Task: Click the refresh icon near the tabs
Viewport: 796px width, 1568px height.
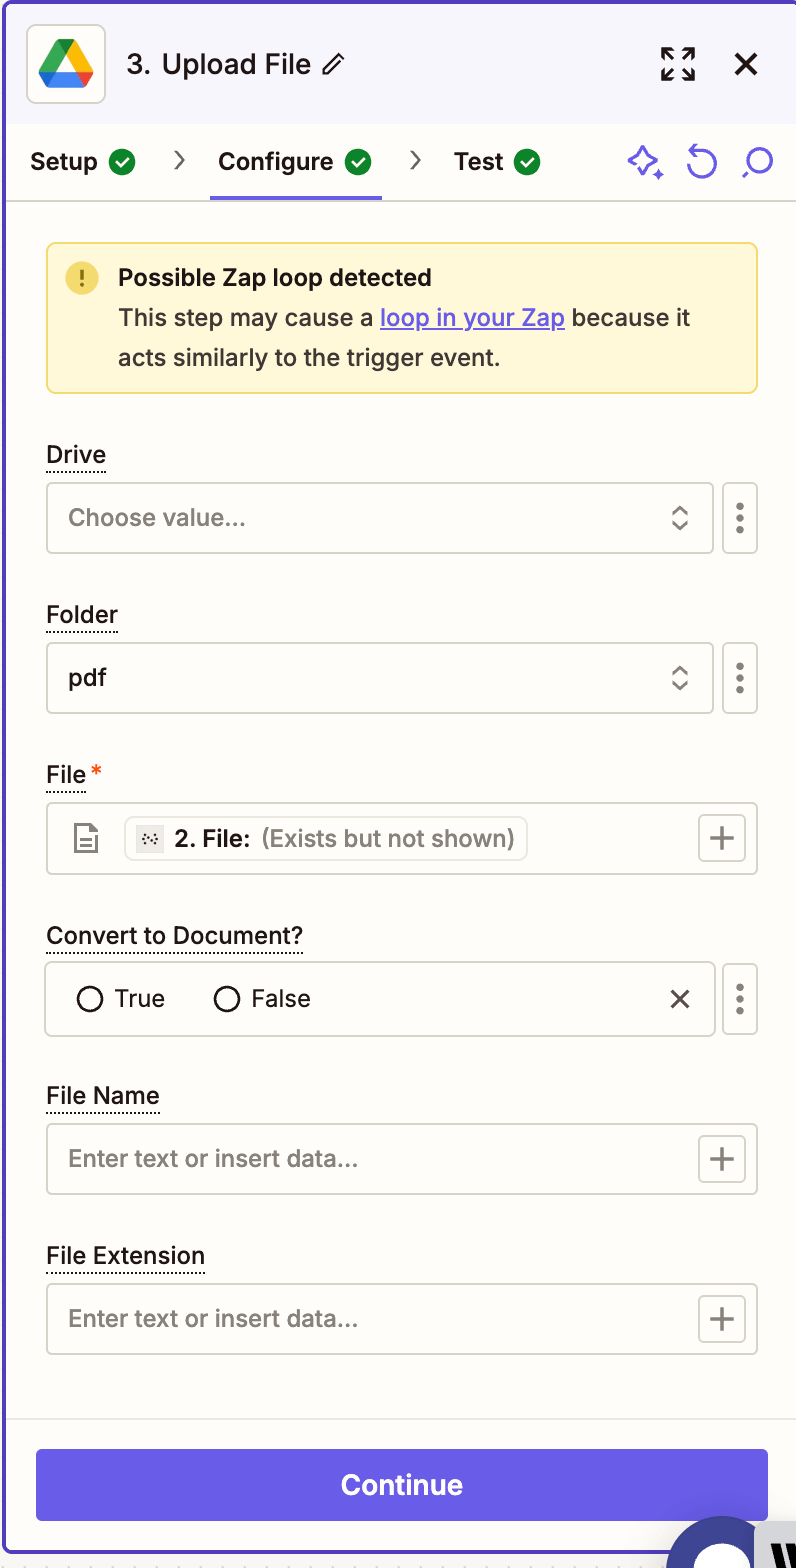Action: point(701,161)
